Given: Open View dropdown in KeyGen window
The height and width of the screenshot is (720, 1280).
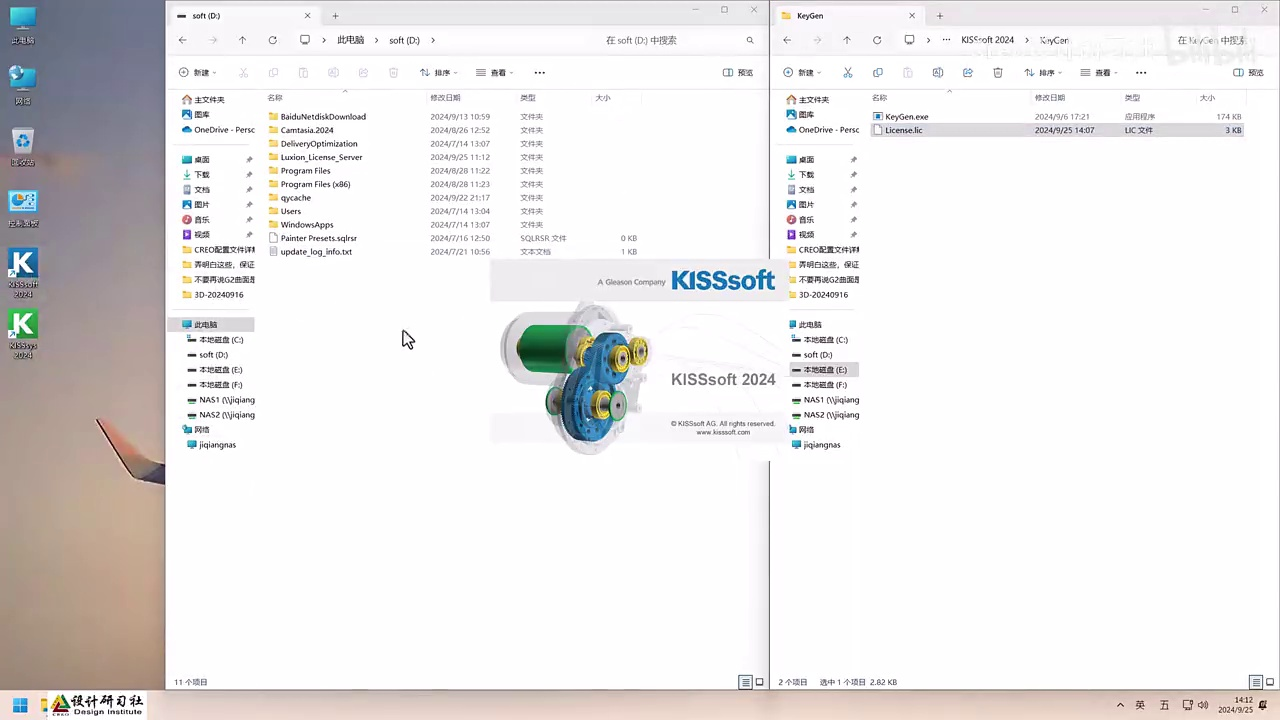Looking at the screenshot, I should tap(1099, 72).
